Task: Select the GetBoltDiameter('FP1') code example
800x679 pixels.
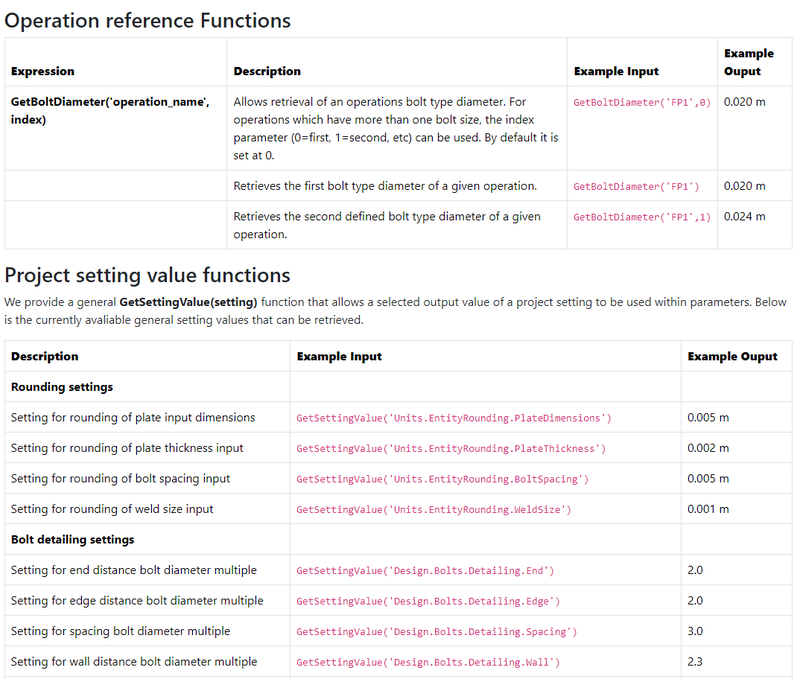Action: click(x=635, y=186)
